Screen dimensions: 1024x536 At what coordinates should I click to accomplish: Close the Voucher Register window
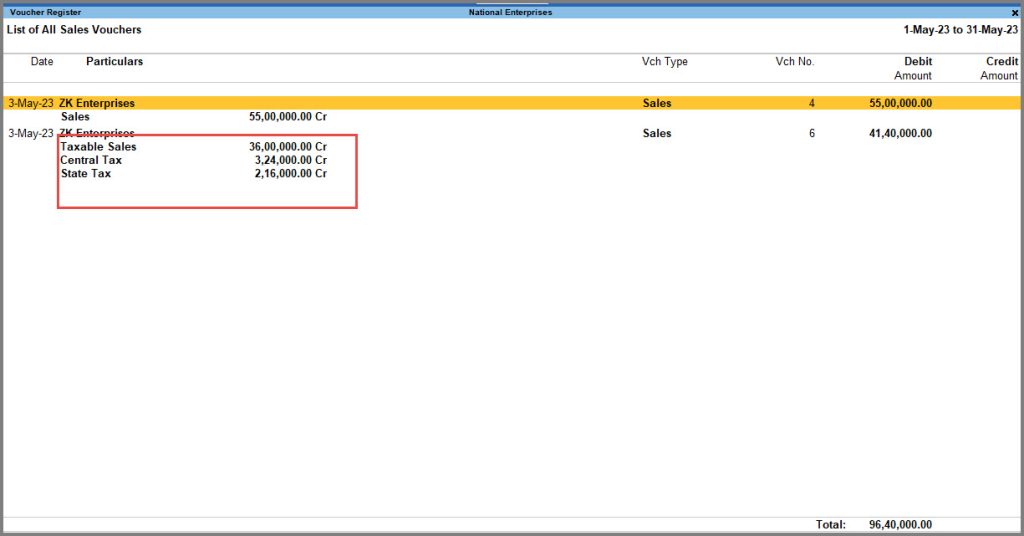pyautogui.click(x=1014, y=12)
